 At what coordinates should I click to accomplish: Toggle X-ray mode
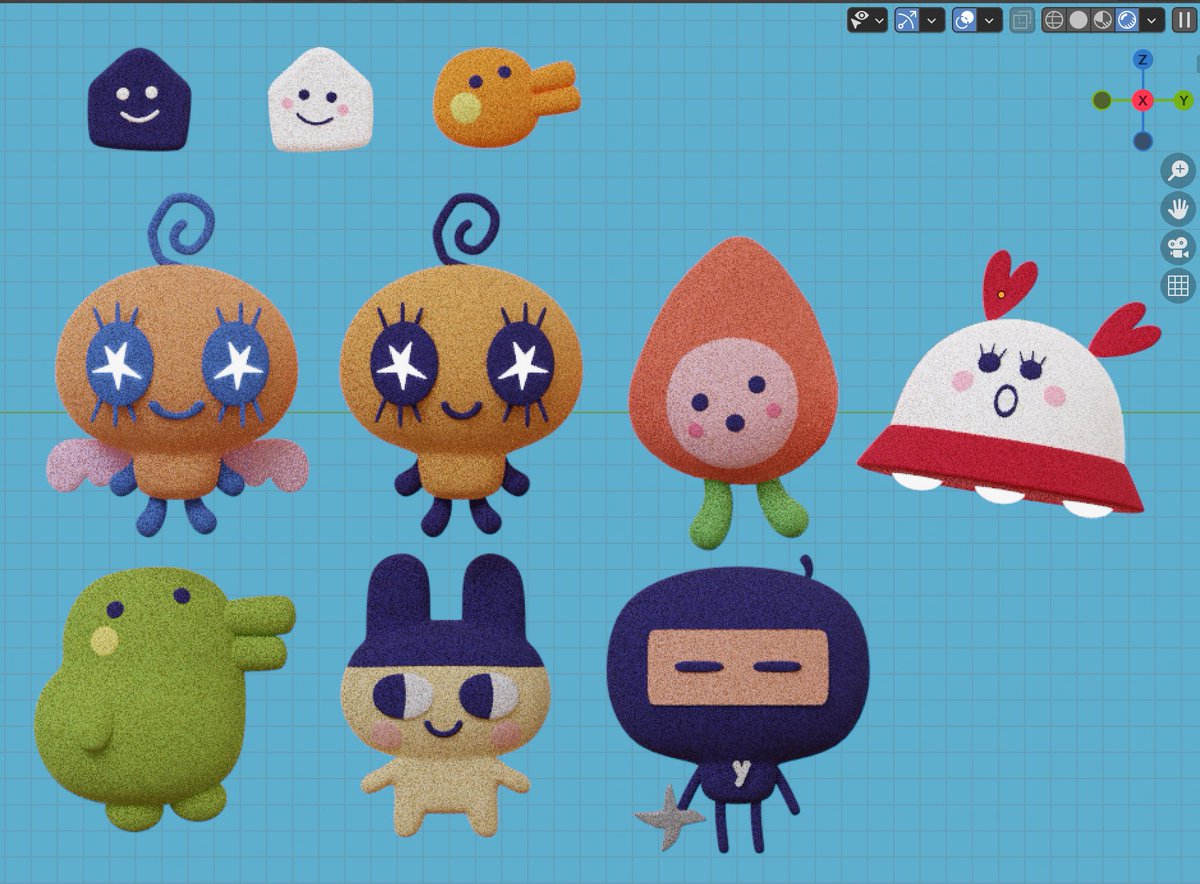click(x=1022, y=19)
